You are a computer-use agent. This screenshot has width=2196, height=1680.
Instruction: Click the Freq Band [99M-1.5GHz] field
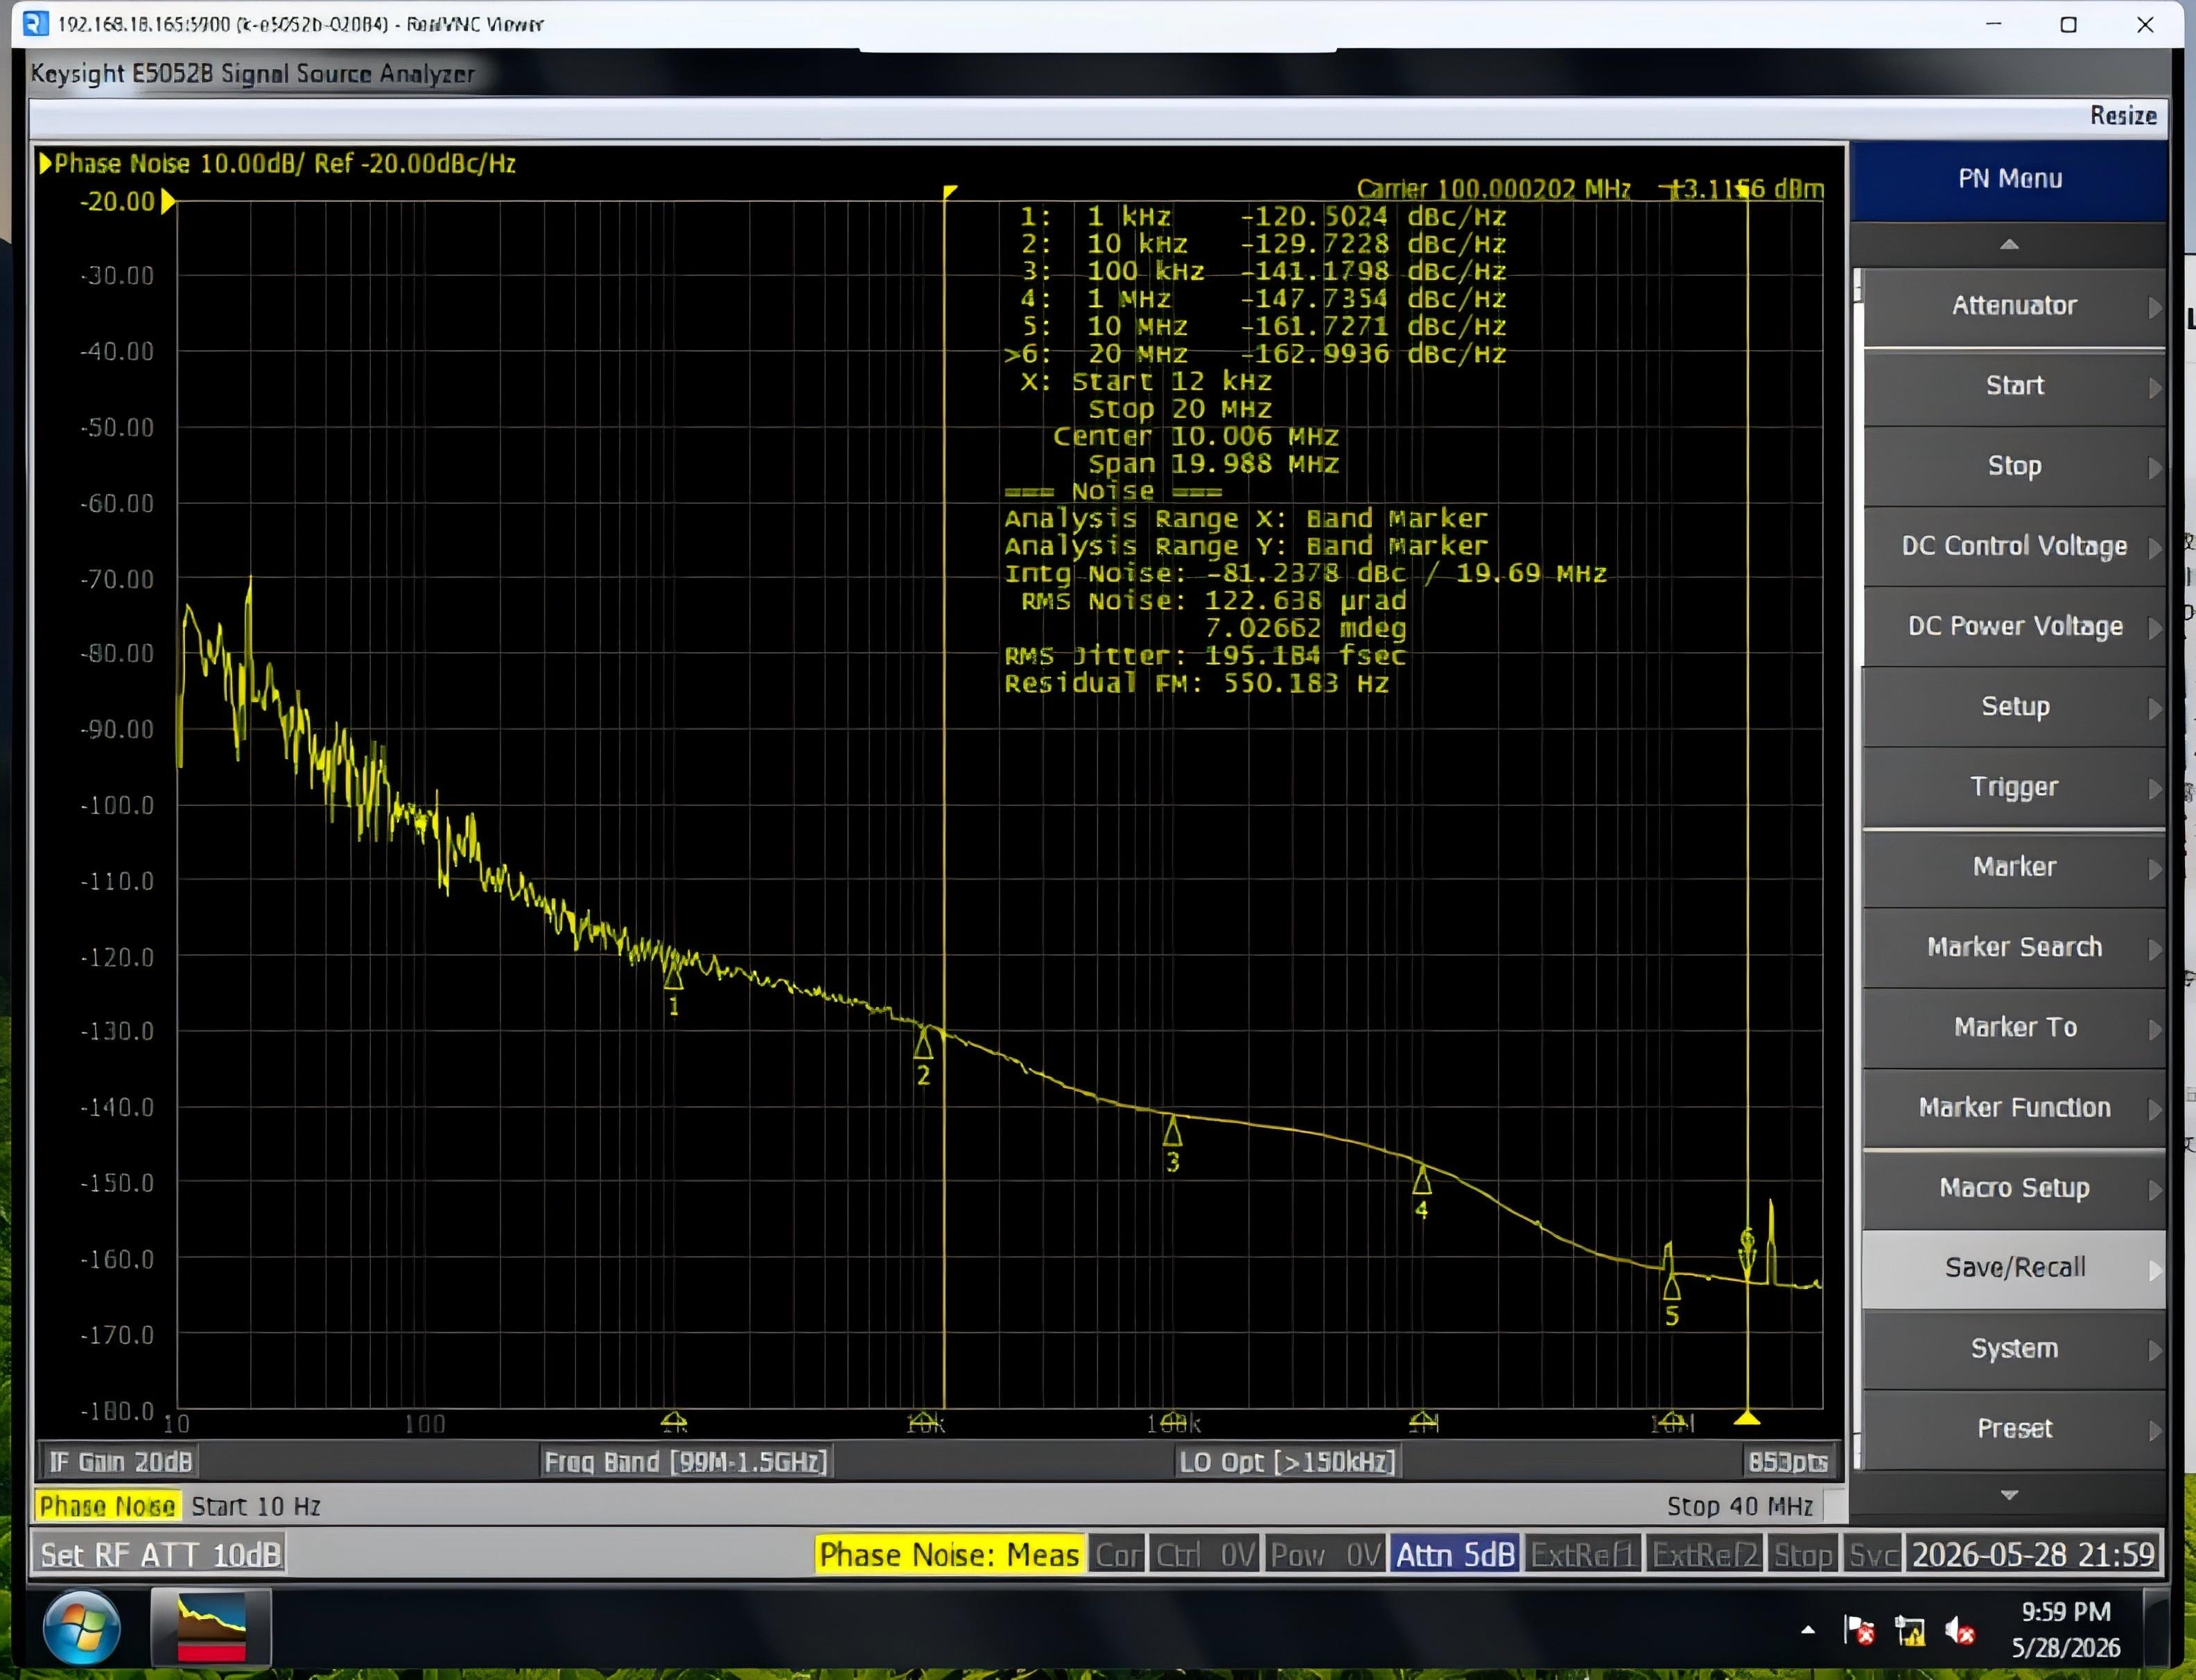pyautogui.click(x=686, y=1462)
